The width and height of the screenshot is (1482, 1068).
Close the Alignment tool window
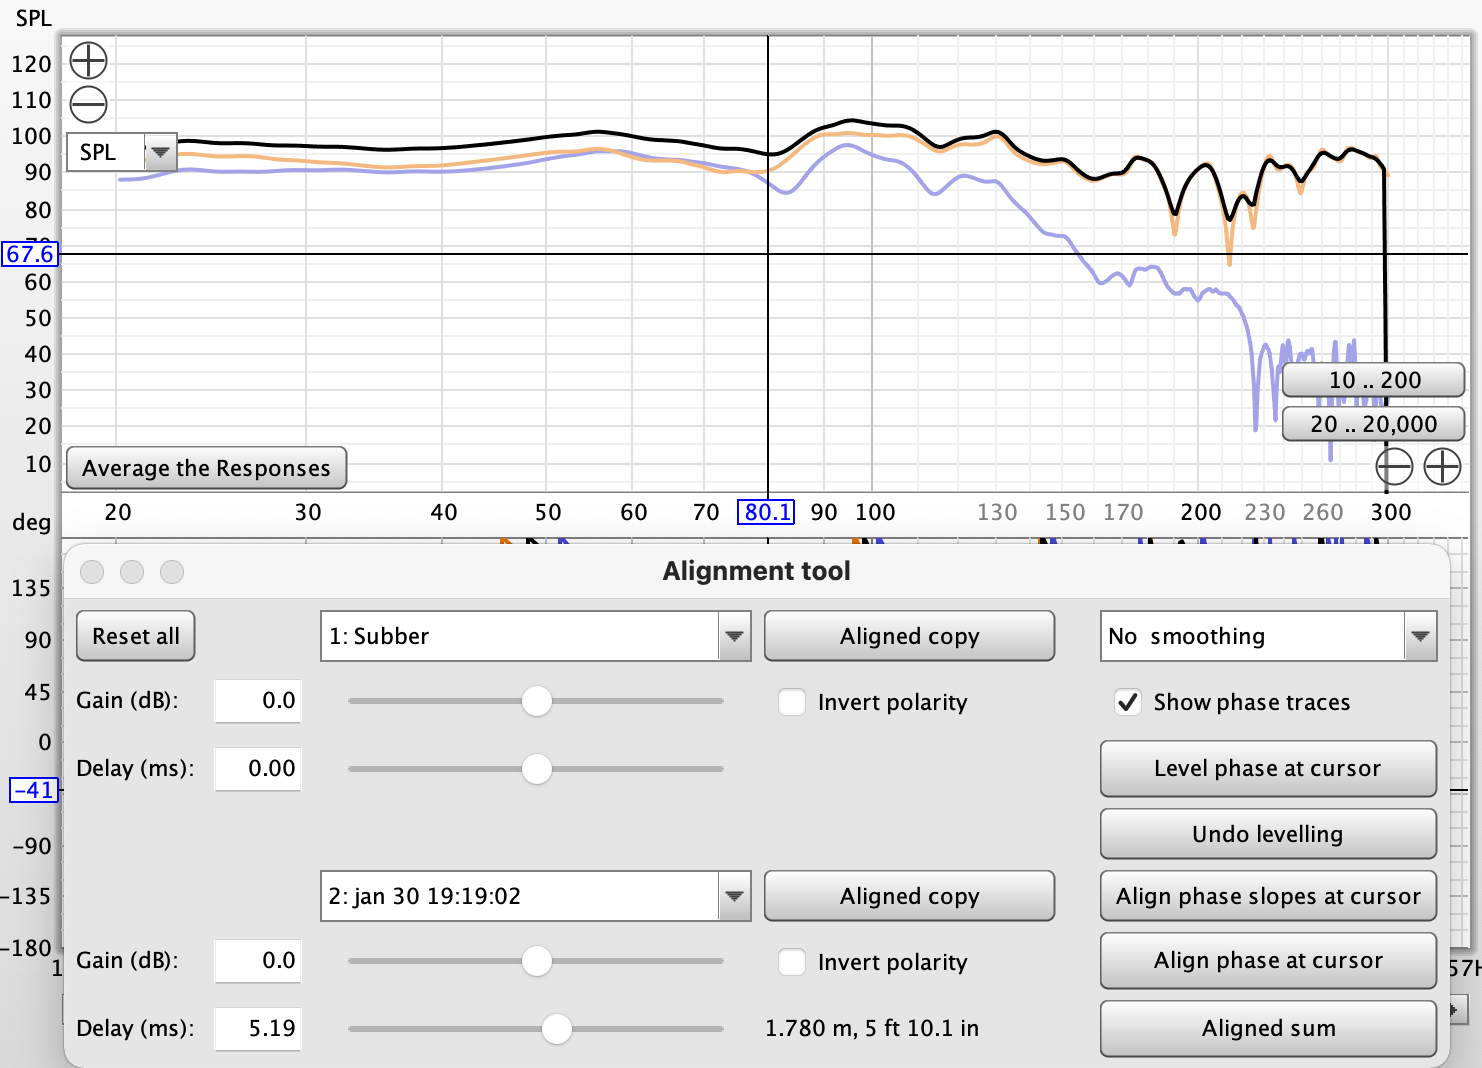point(92,571)
